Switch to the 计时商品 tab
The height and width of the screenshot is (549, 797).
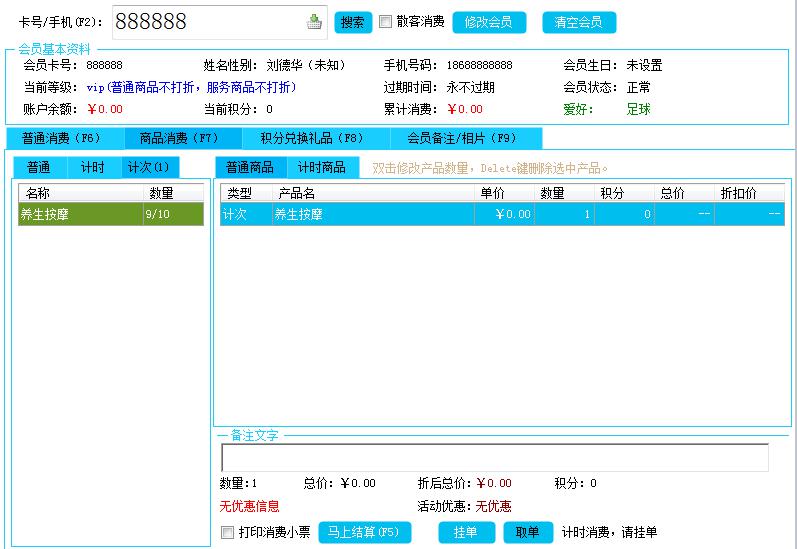tap(322, 167)
